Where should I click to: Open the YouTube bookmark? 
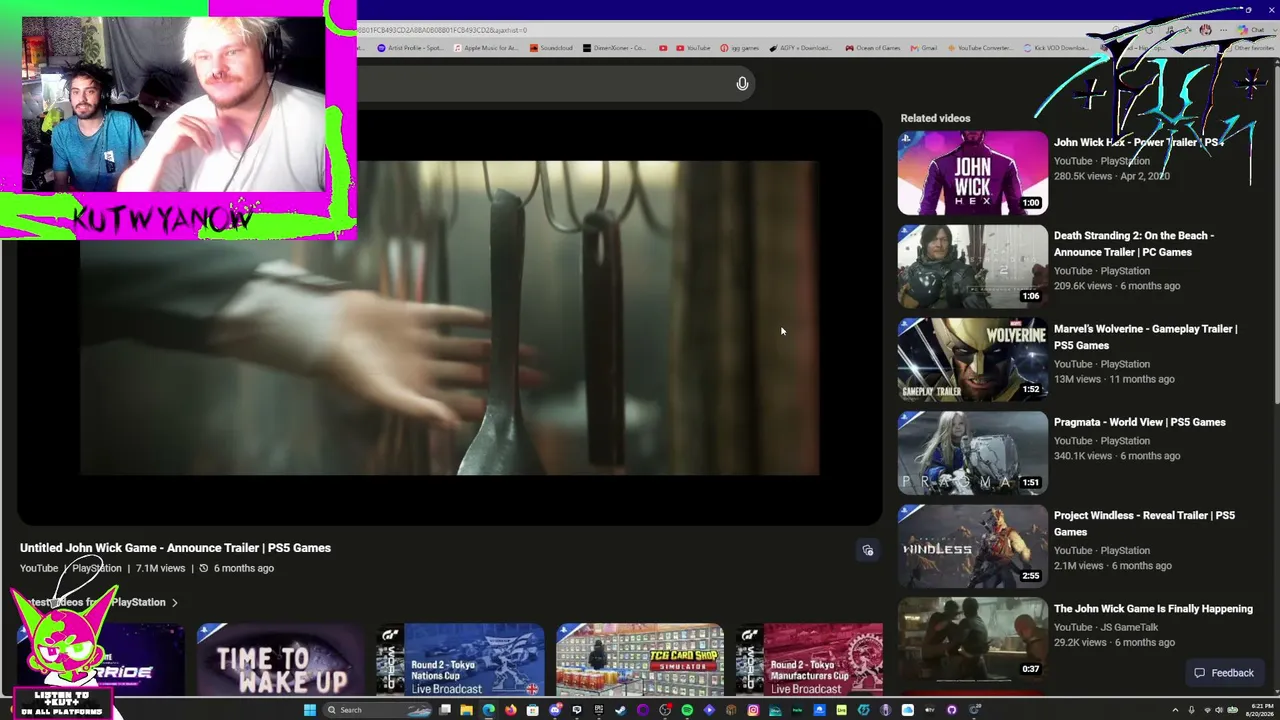coord(693,48)
